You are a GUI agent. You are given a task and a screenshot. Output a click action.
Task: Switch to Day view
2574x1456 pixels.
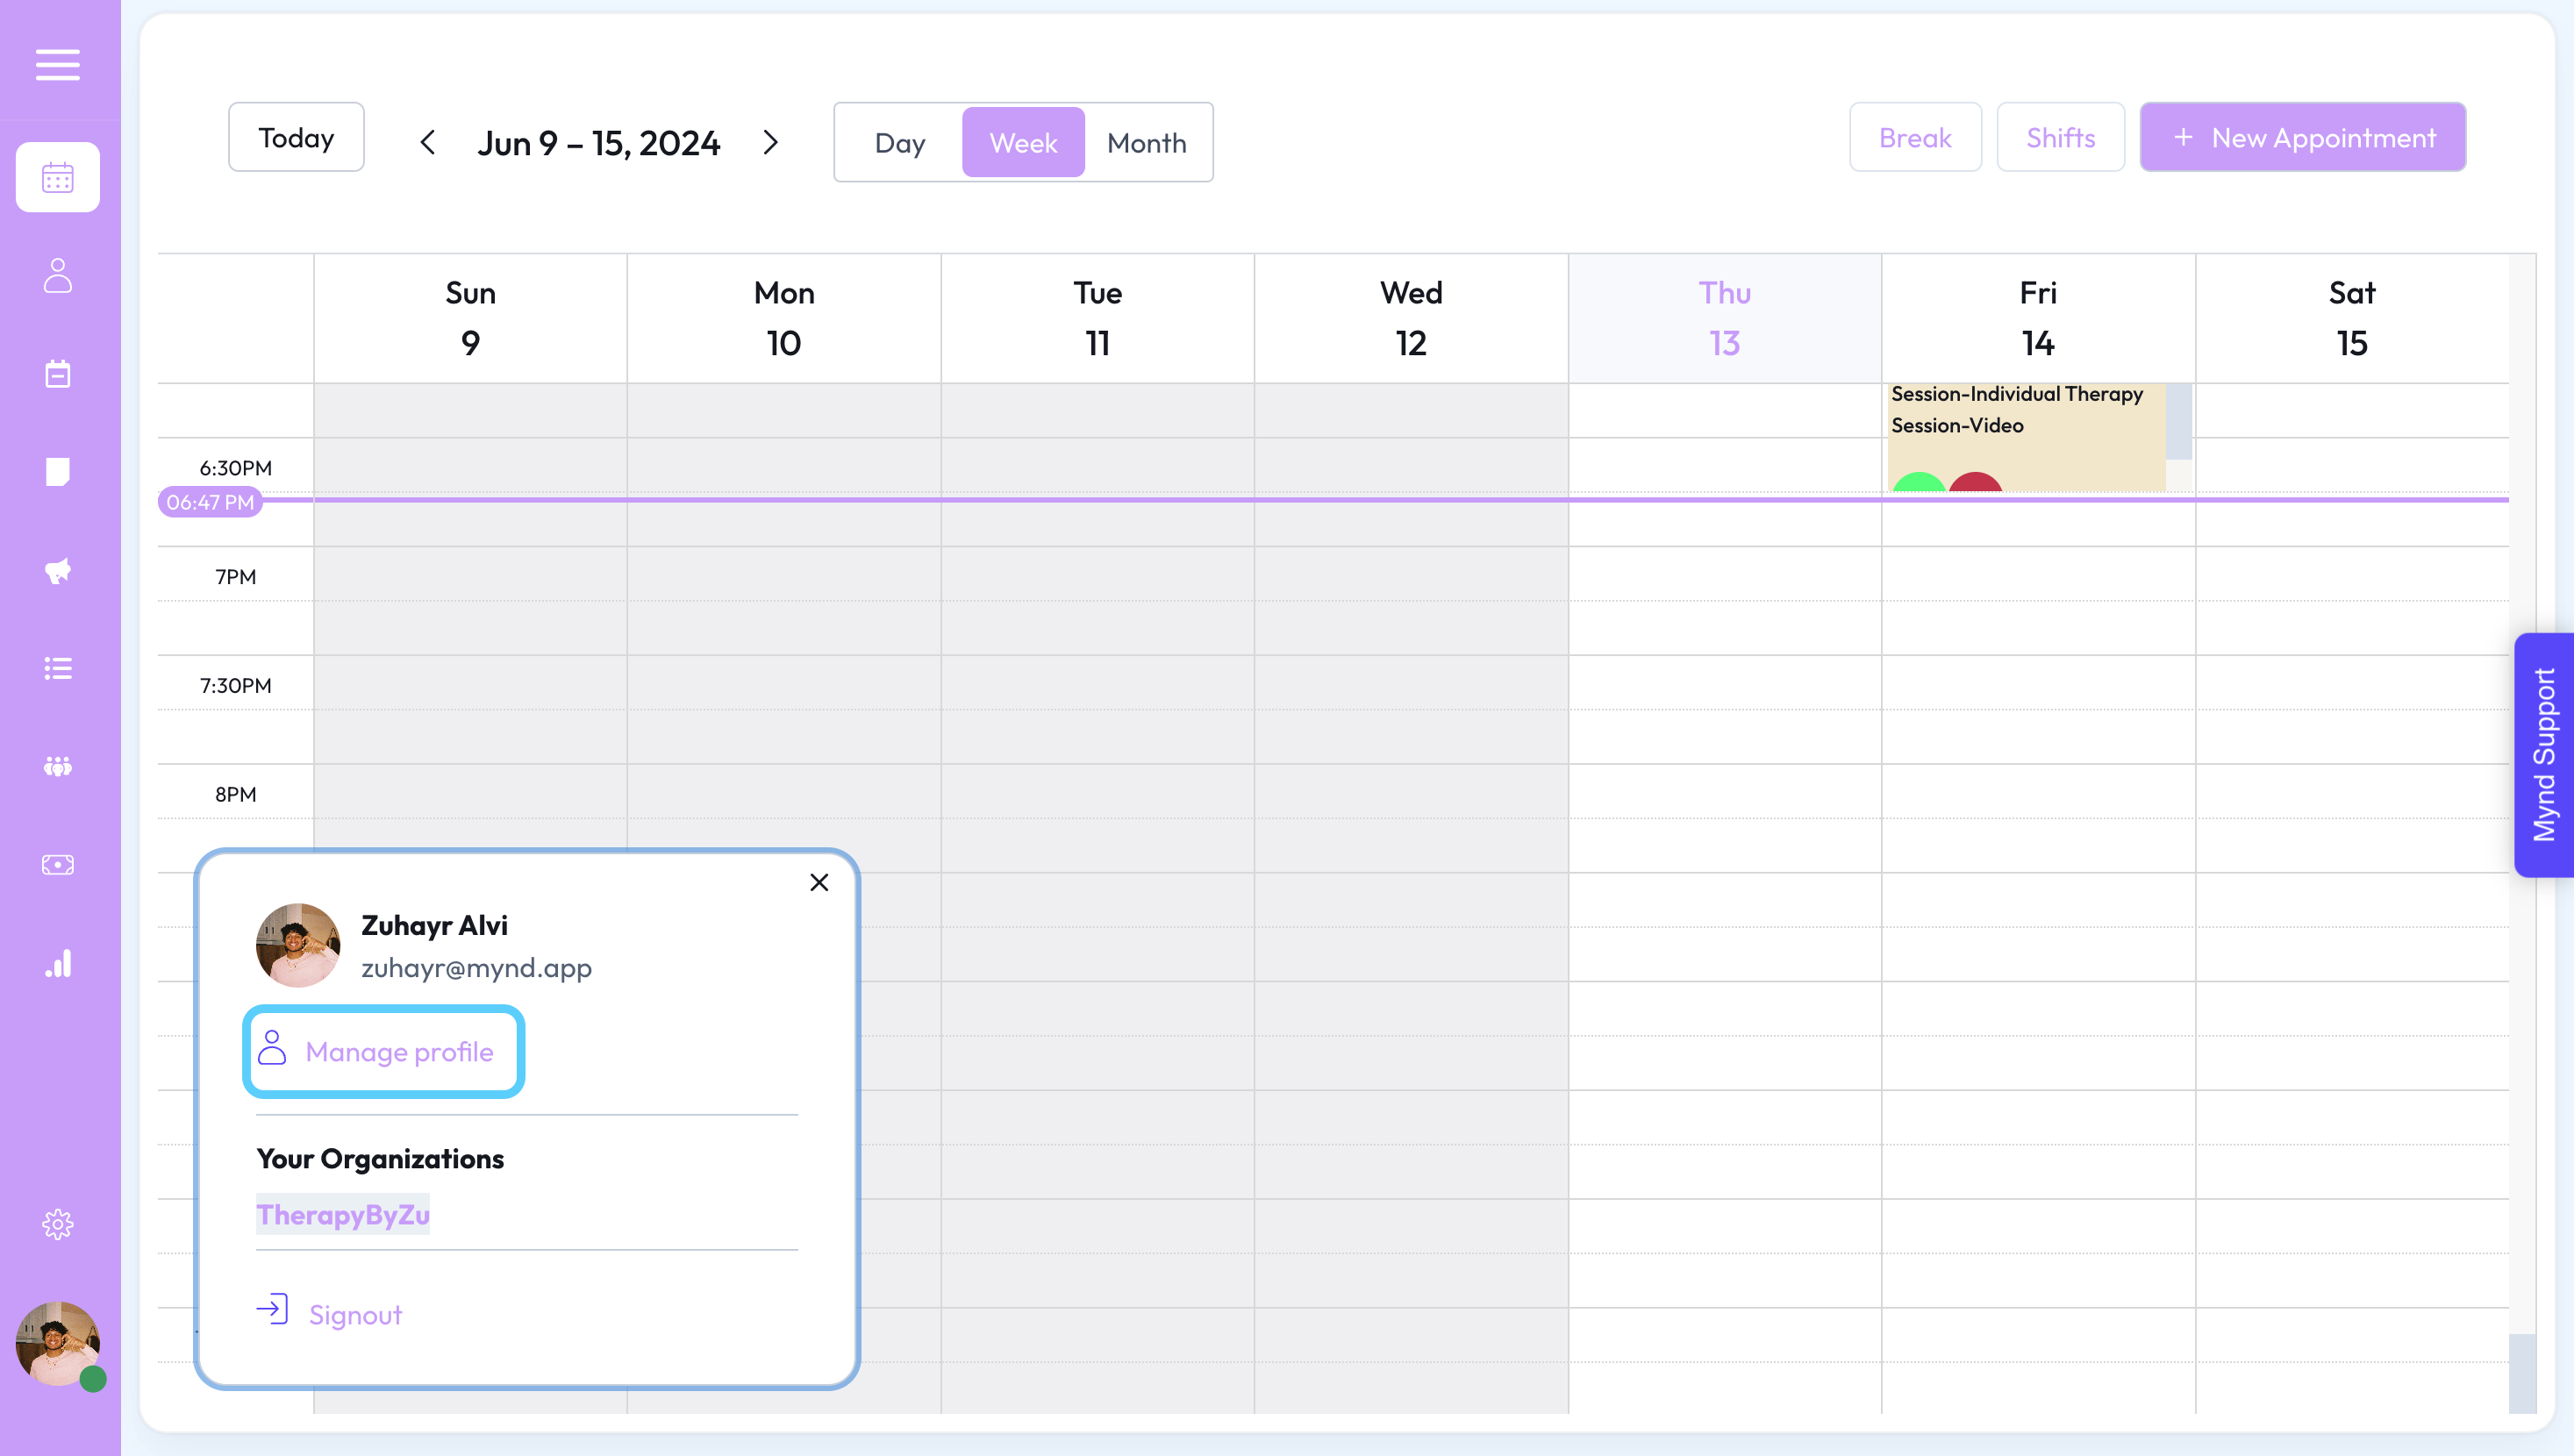tap(899, 143)
